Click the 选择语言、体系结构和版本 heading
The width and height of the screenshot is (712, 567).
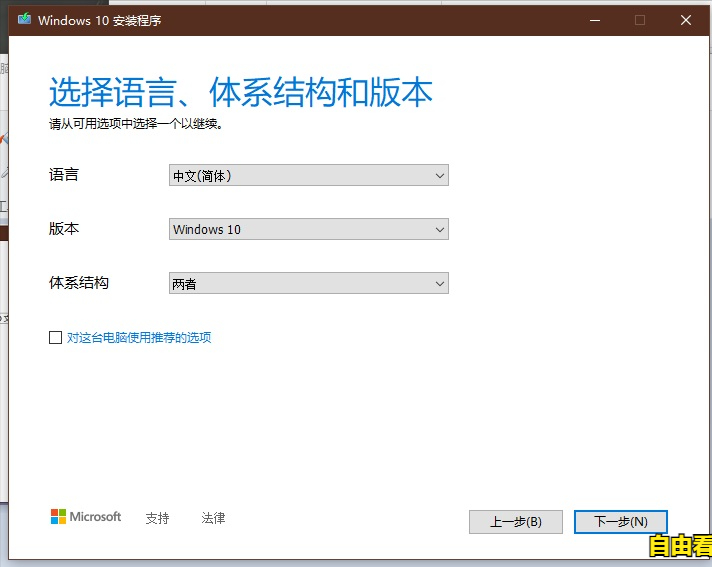point(241,92)
